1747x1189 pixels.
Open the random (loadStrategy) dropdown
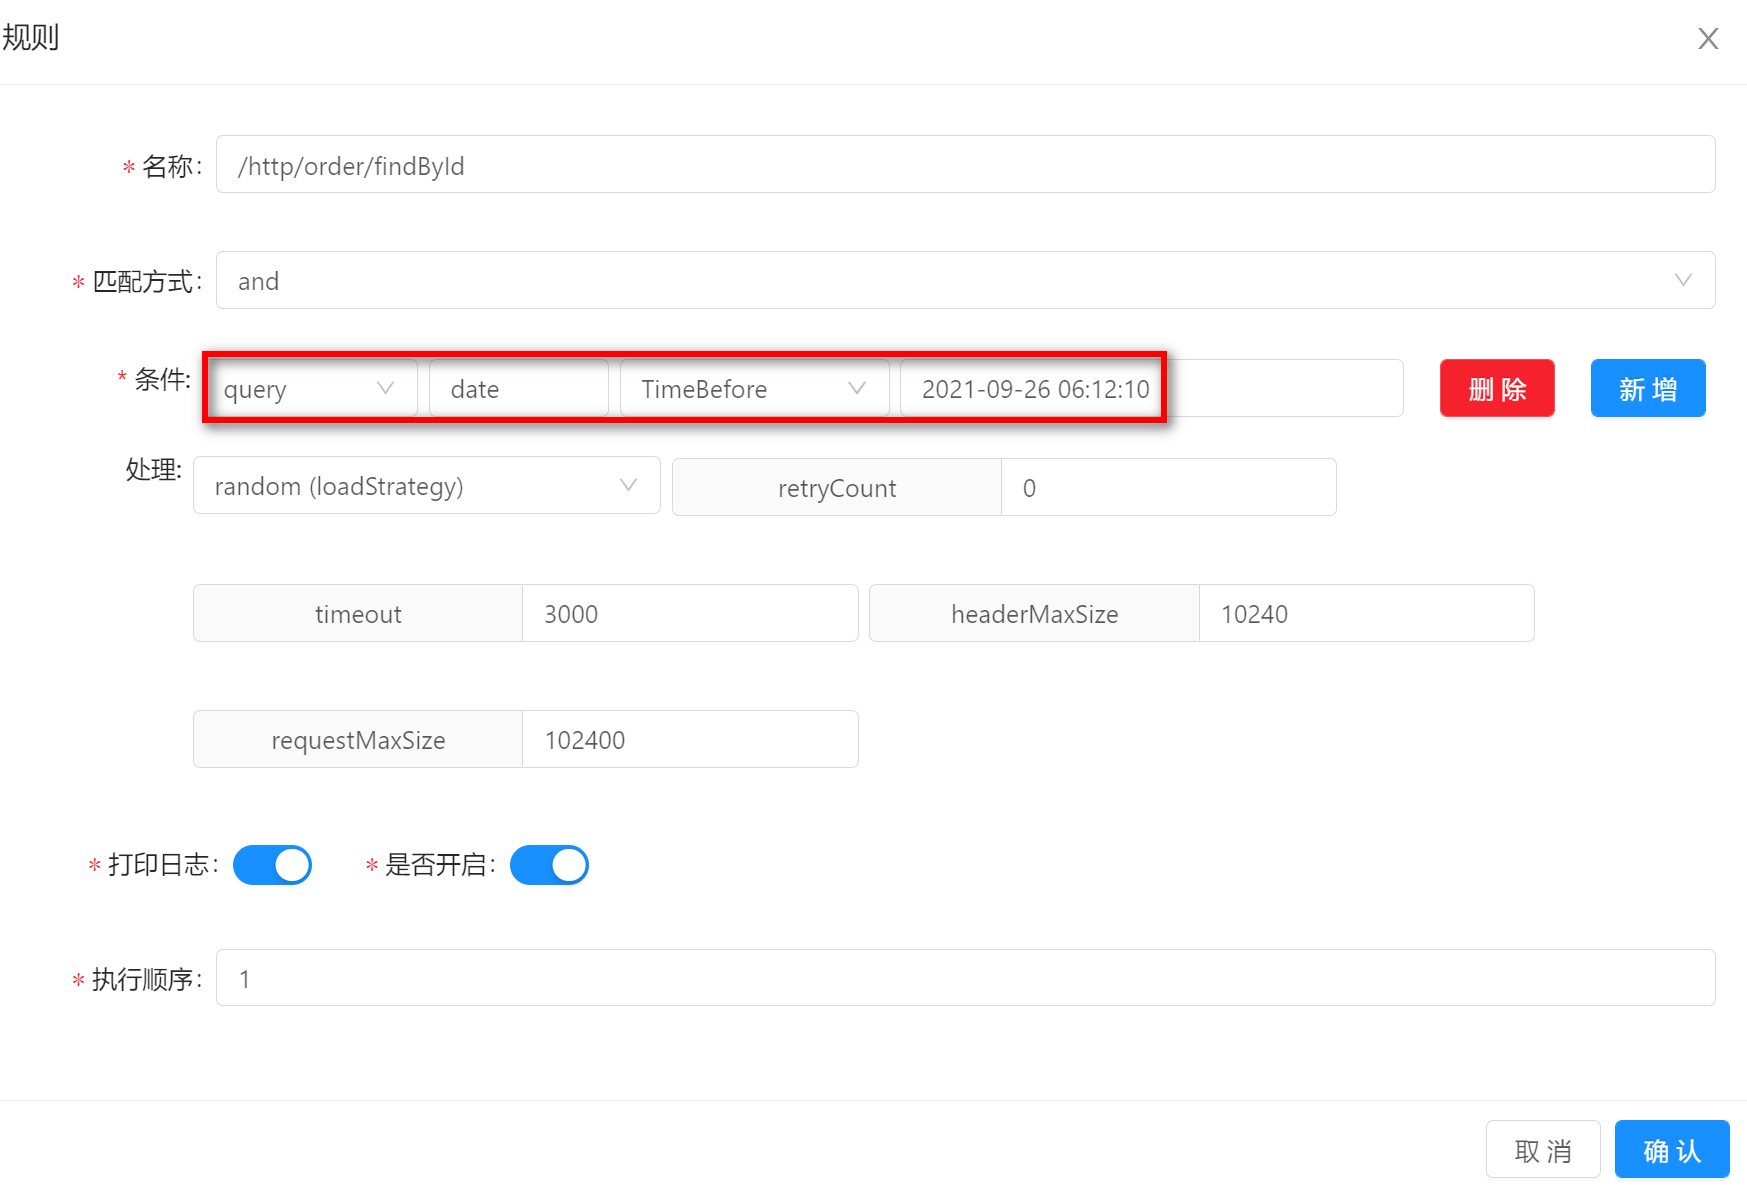pyautogui.click(x=426, y=487)
